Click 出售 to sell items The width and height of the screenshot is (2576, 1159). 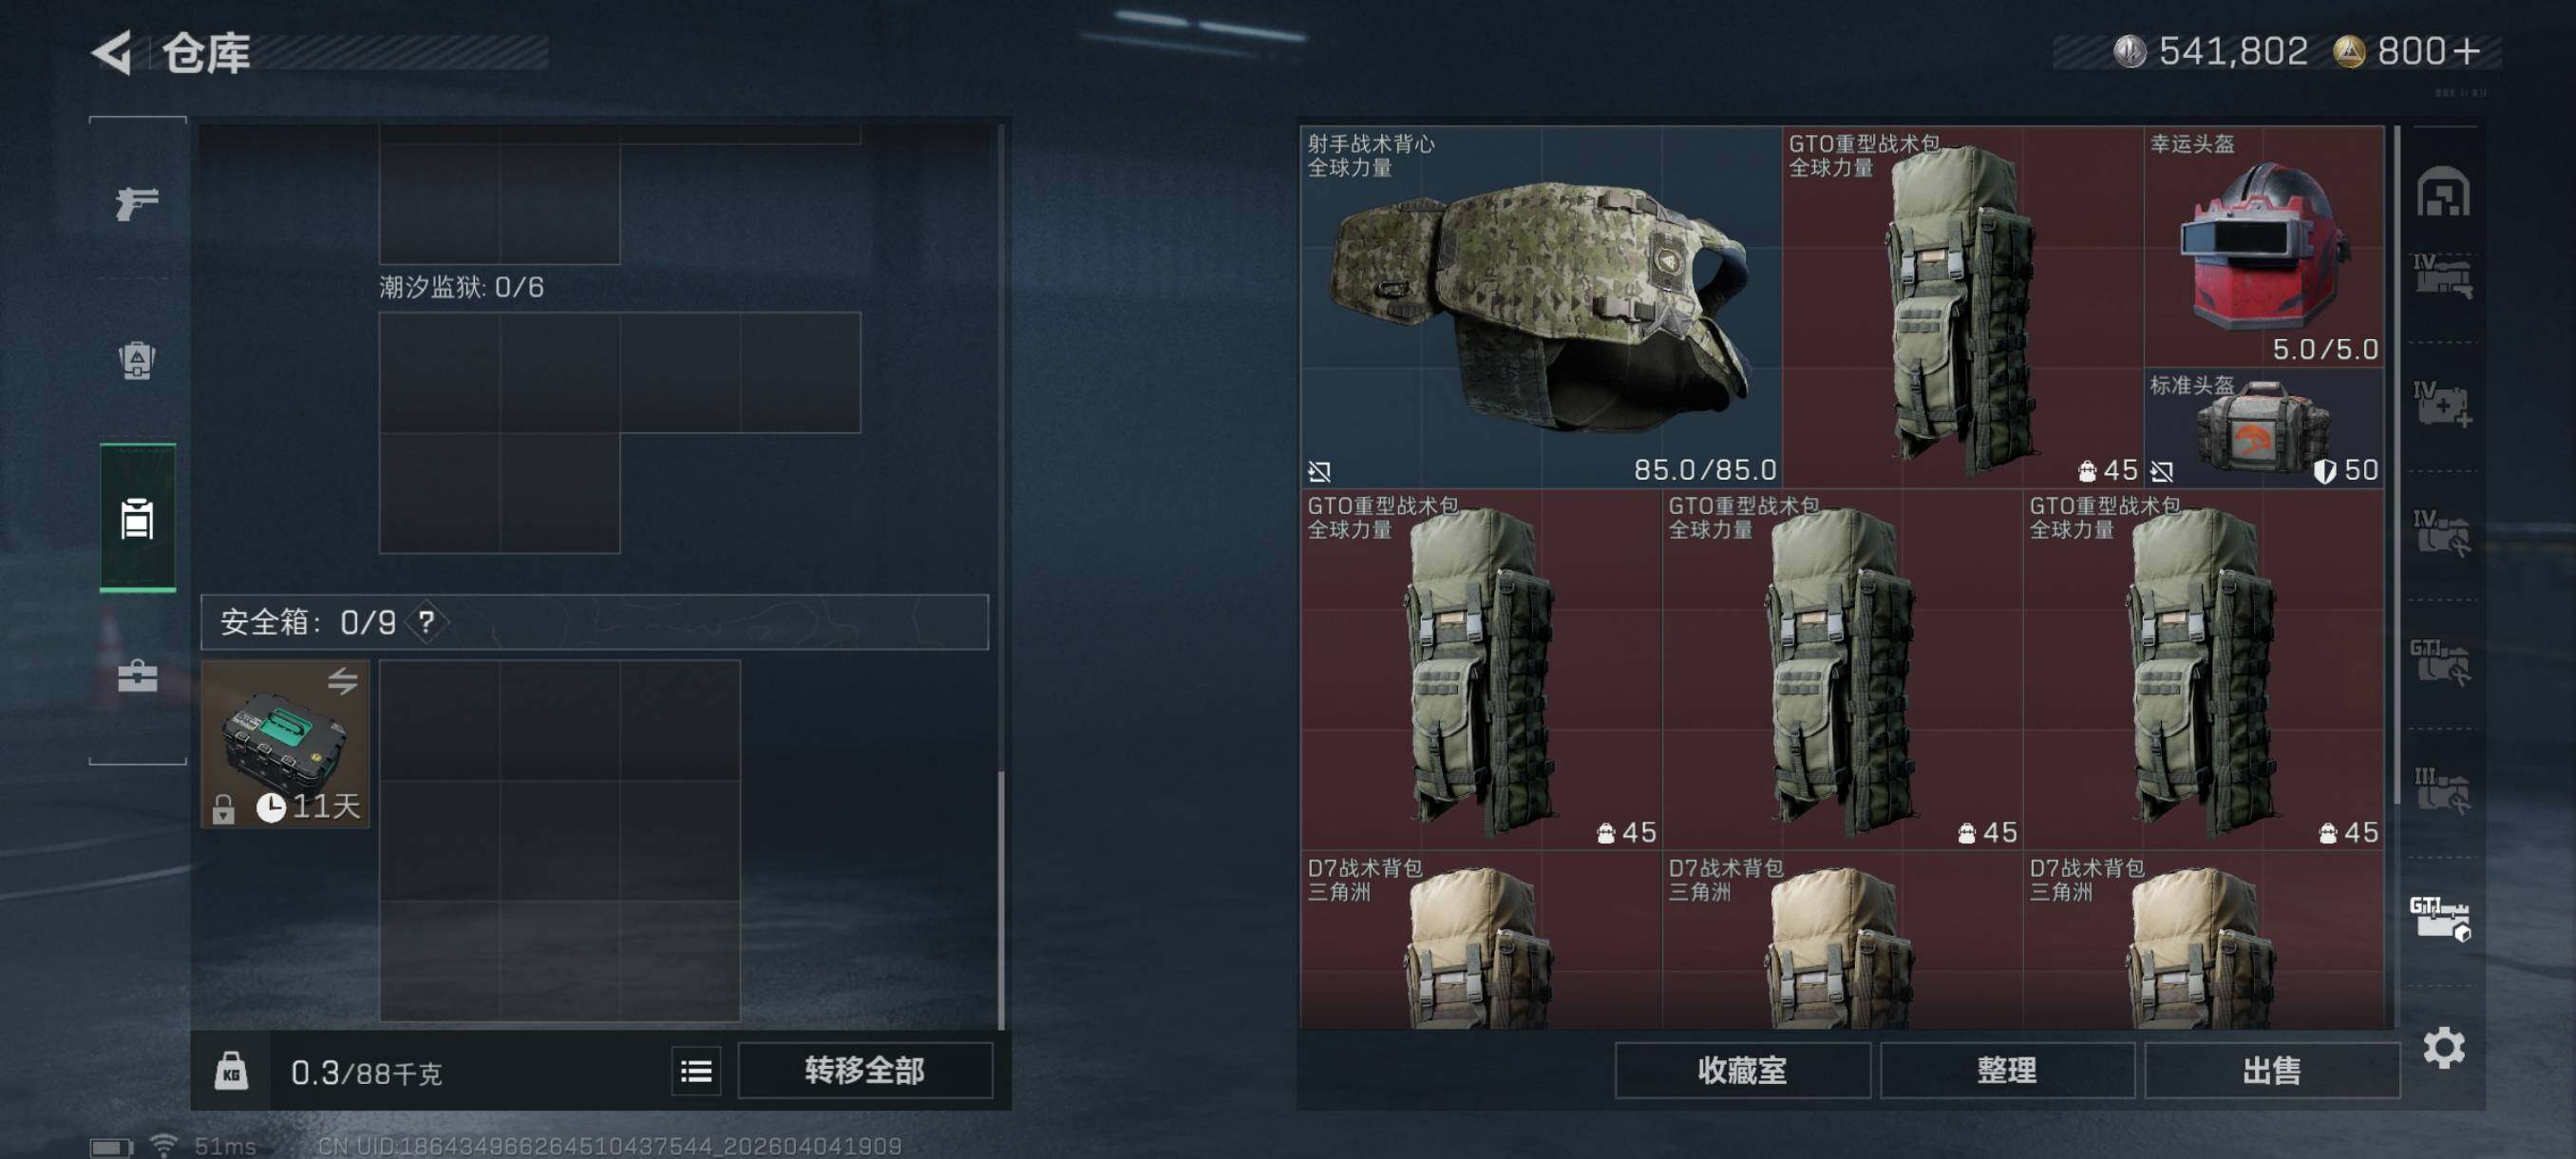(2272, 1071)
